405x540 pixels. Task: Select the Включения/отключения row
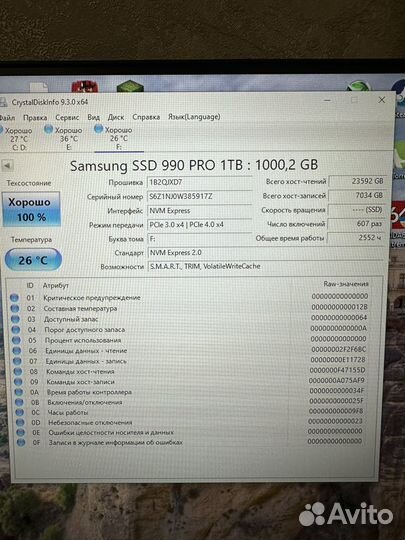click(x=189, y=402)
